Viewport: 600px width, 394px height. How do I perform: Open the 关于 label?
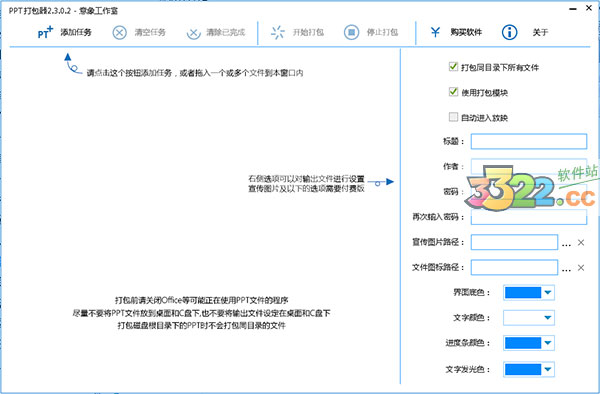[x=540, y=33]
